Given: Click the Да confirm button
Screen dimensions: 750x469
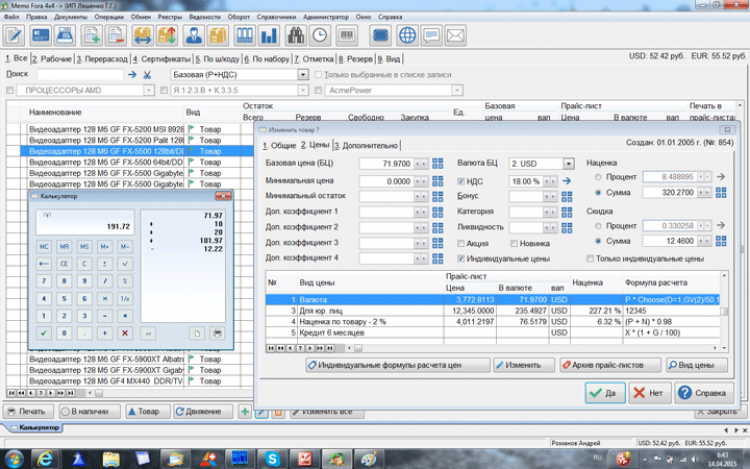Looking at the screenshot, I should (x=605, y=394).
